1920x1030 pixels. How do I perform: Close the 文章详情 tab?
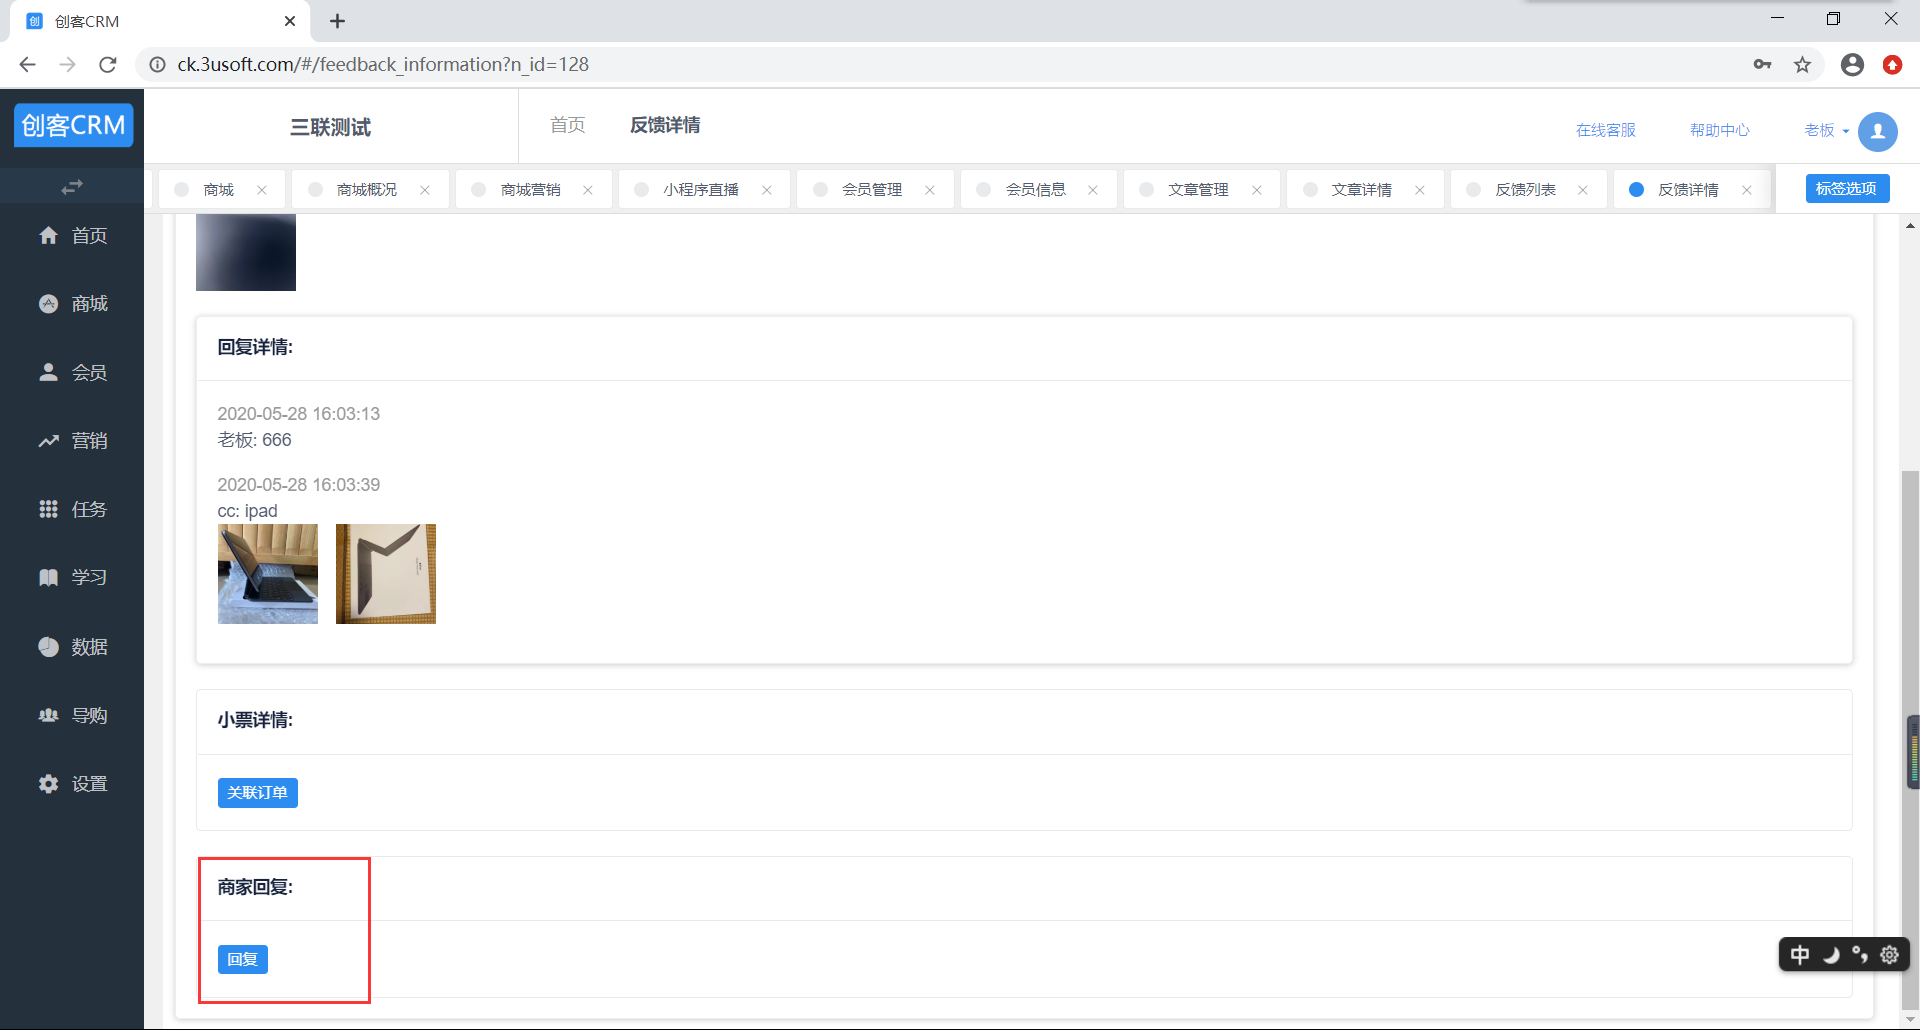click(1420, 190)
